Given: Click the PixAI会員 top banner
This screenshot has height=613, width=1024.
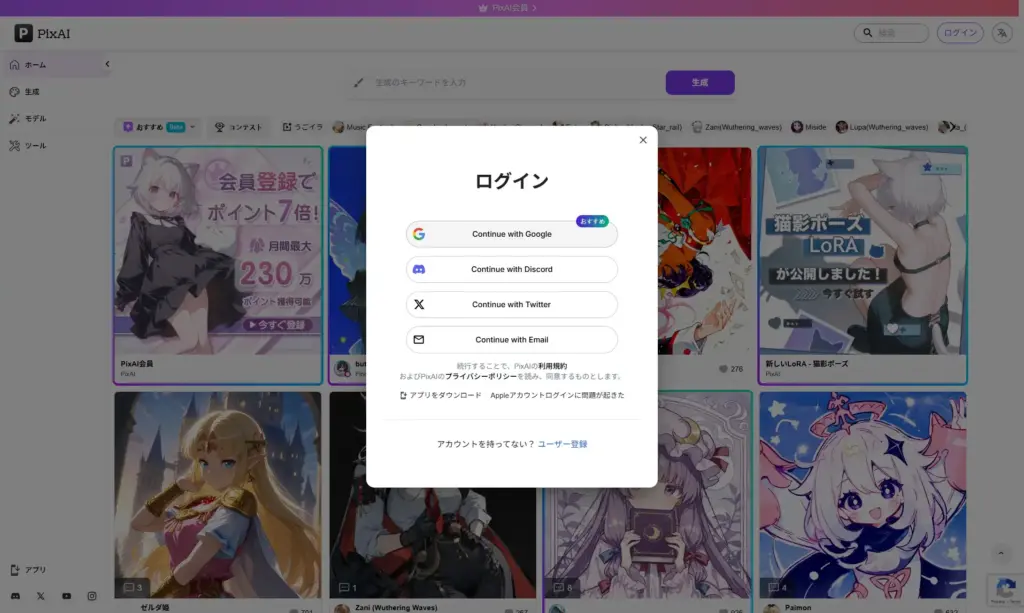Looking at the screenshot, I should point(507,8).
